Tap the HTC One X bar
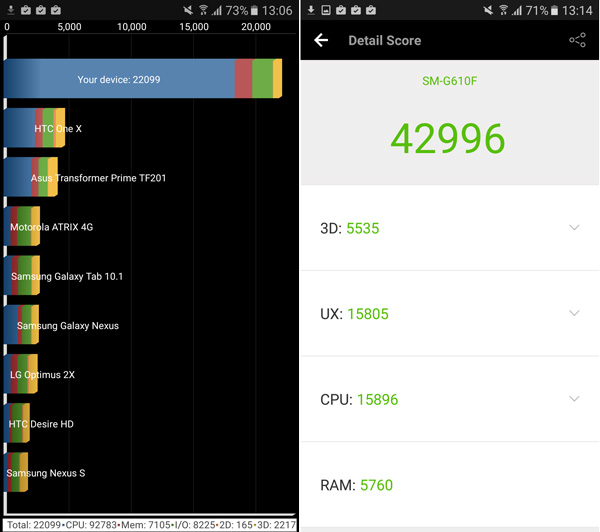The height and width of the screenshot is (532, 600). [x=34, y=128]
